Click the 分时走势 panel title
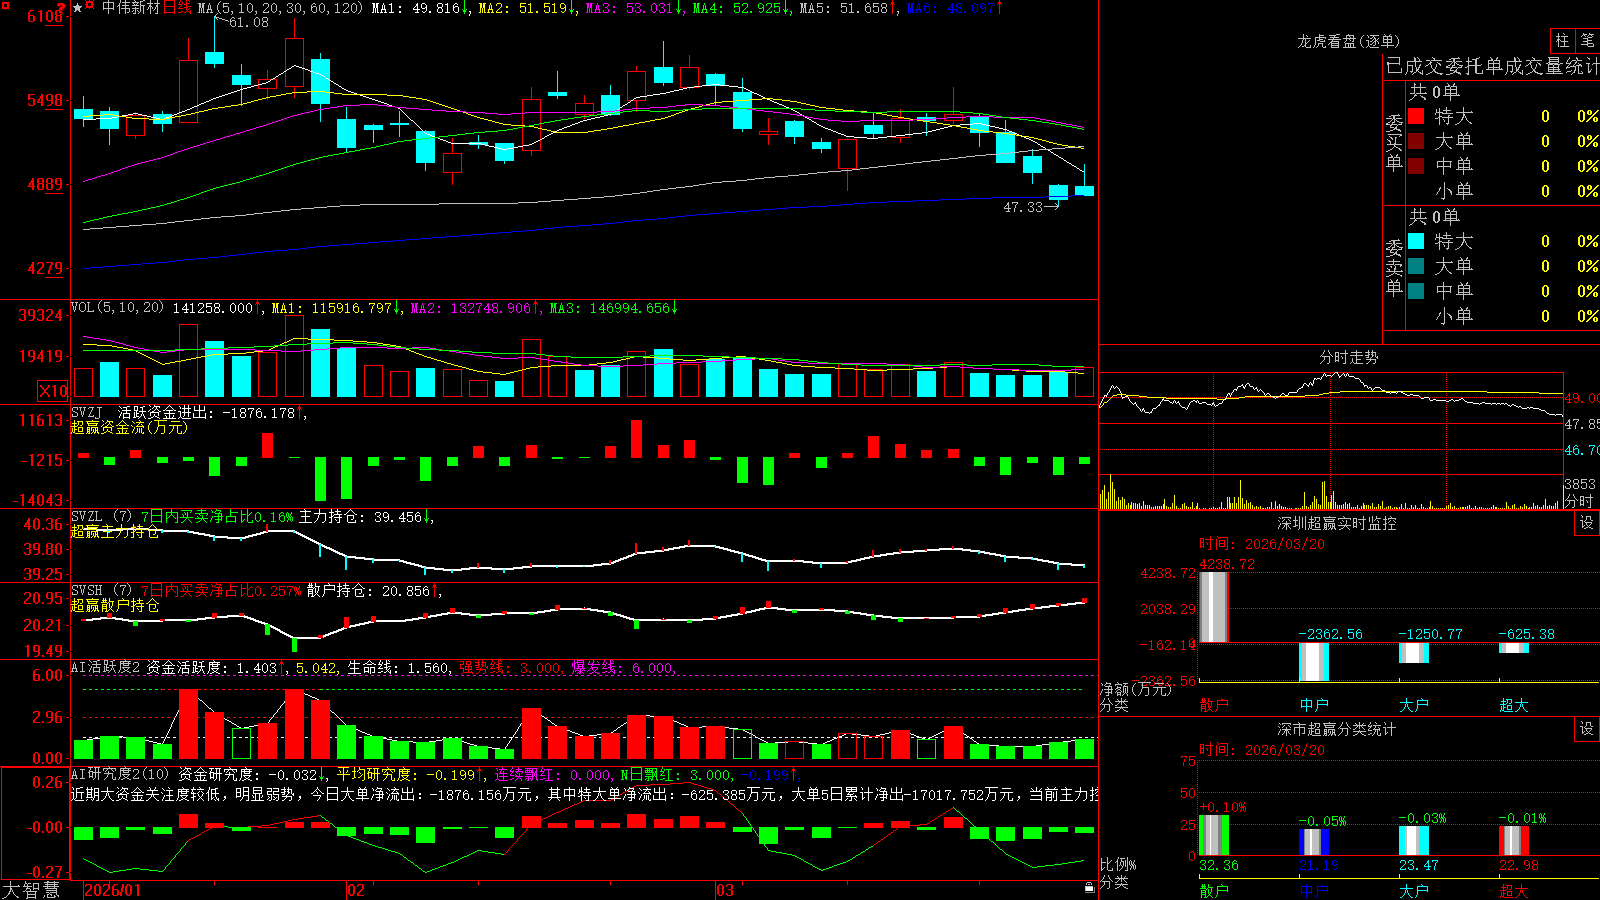1600x900 pixels. point(1348,357)
